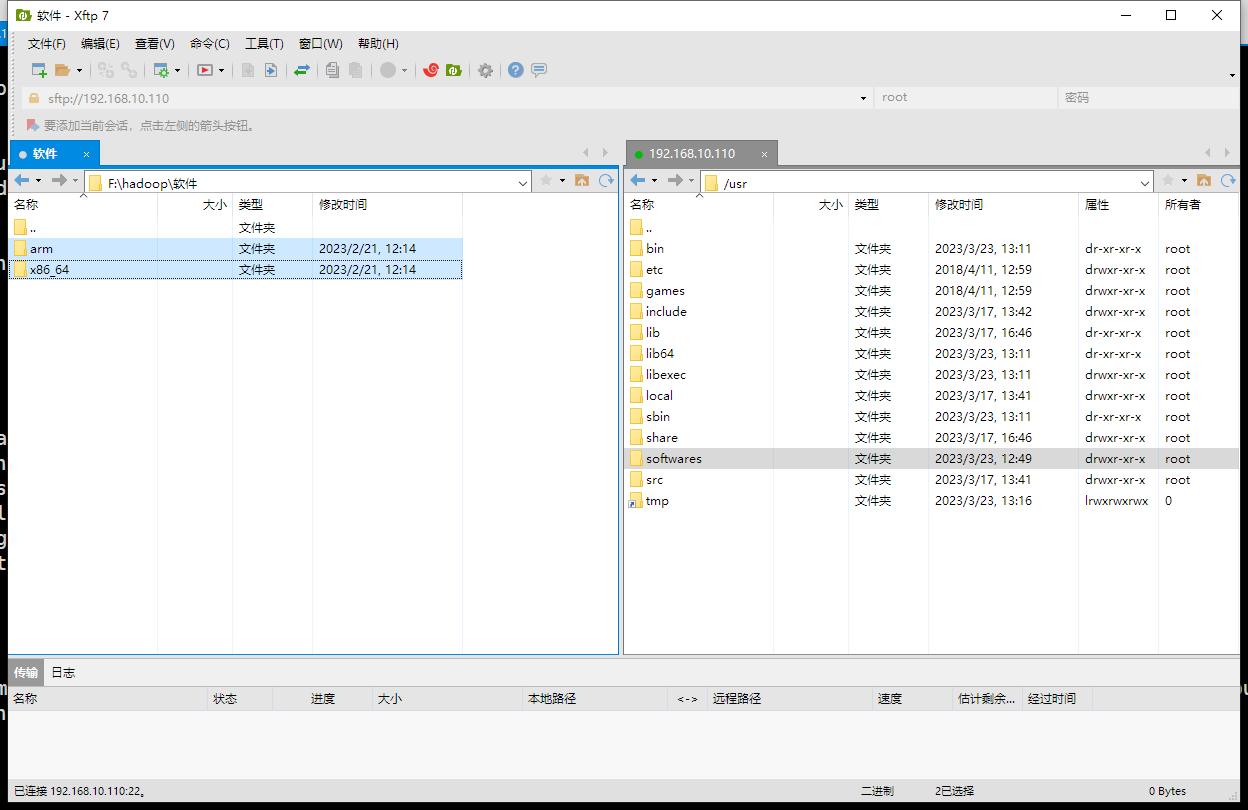Go to home folder in local pane

pos(582,181)
